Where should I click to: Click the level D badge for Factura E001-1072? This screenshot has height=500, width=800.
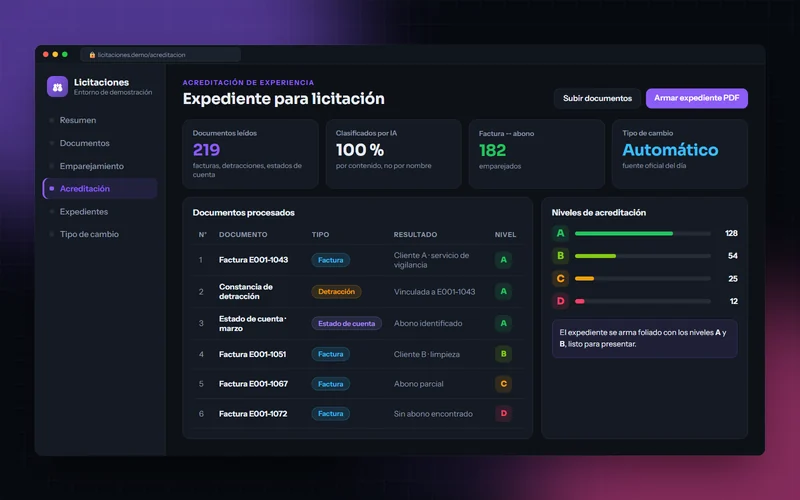(504, 413)
